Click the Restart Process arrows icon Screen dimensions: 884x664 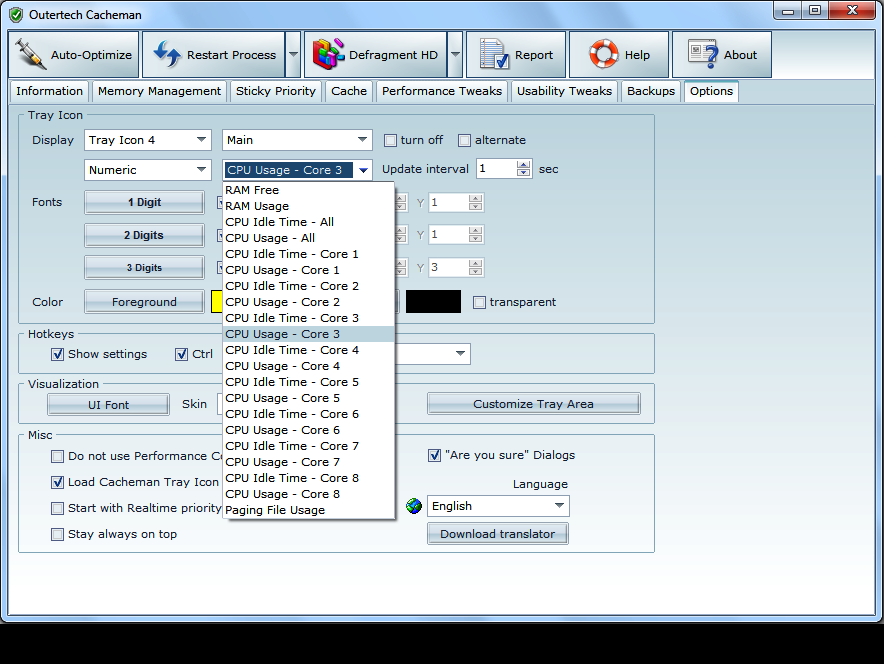pos(167,55)
